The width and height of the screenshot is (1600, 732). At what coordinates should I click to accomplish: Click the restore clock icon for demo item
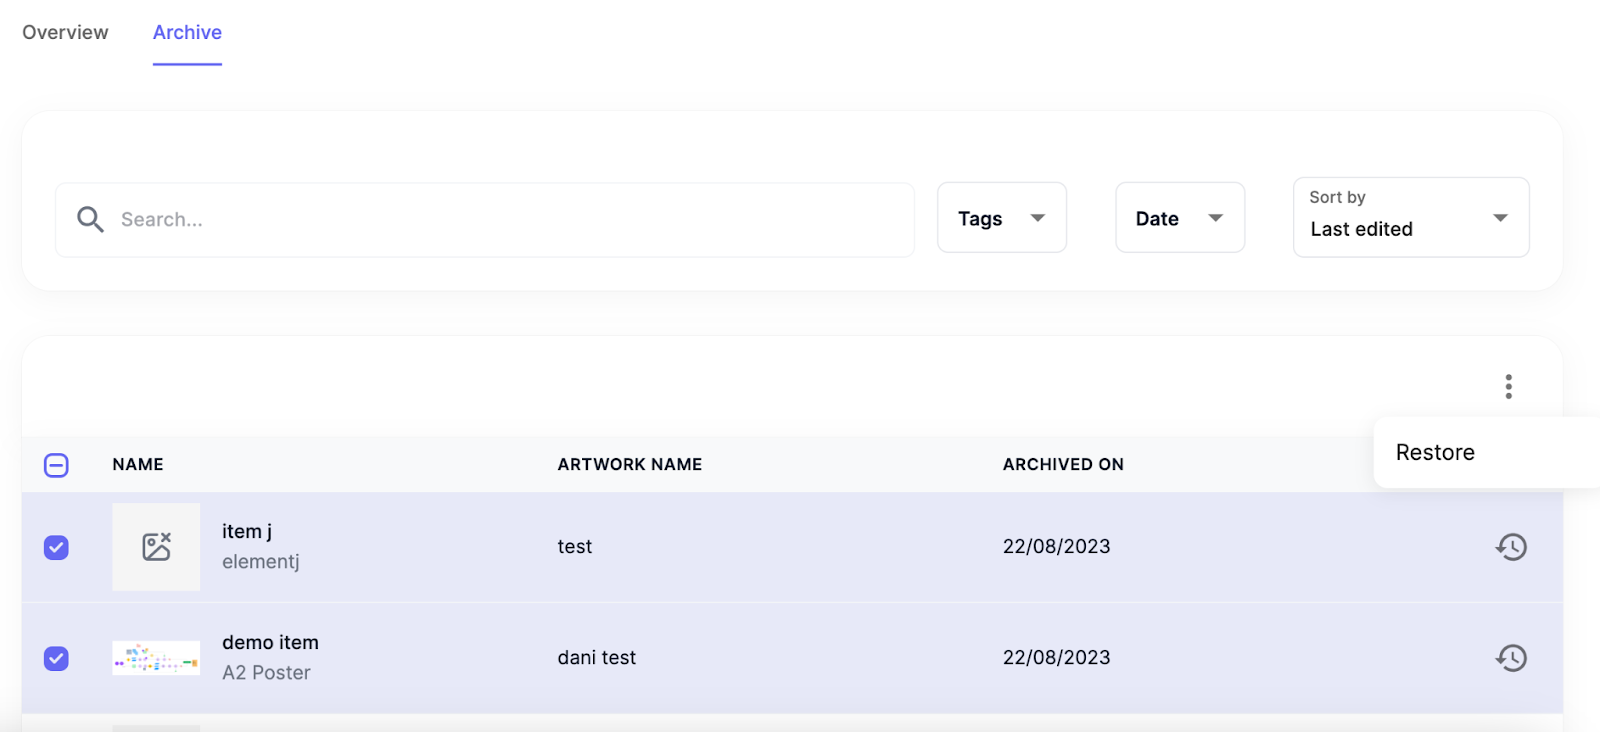(1511, 658)
